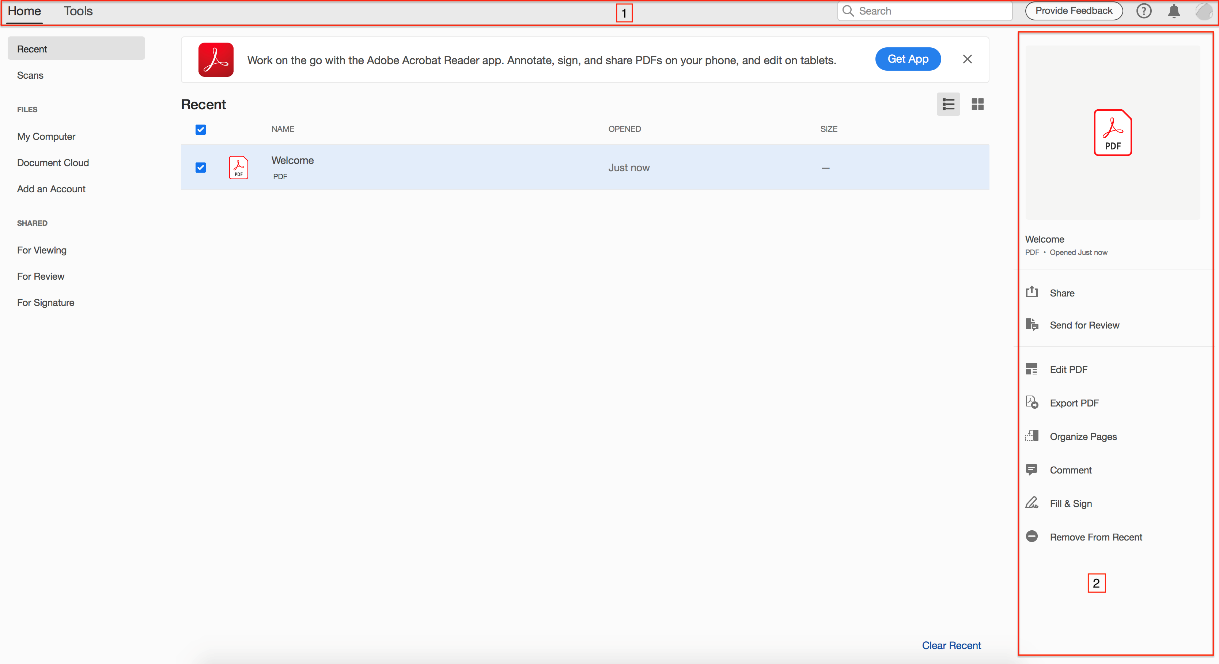Click the large PDF preview thumbnail

pyautogui.click(x=1112, y=132)
